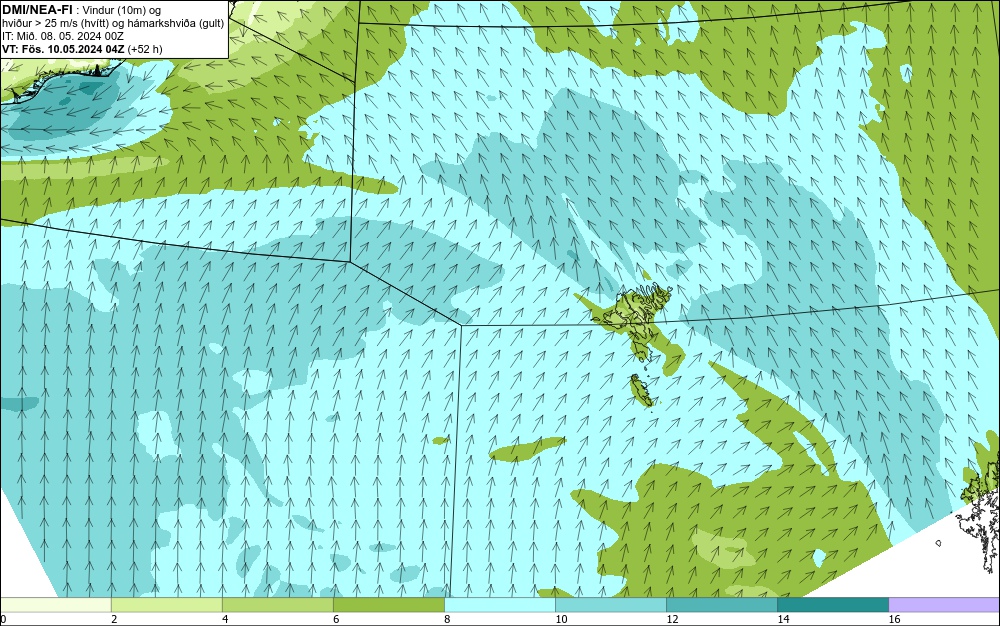This screenshot has width=1000, height=626.
Task: Click the 2–4 m/s light green legend swatch
Action: point(166,604)
